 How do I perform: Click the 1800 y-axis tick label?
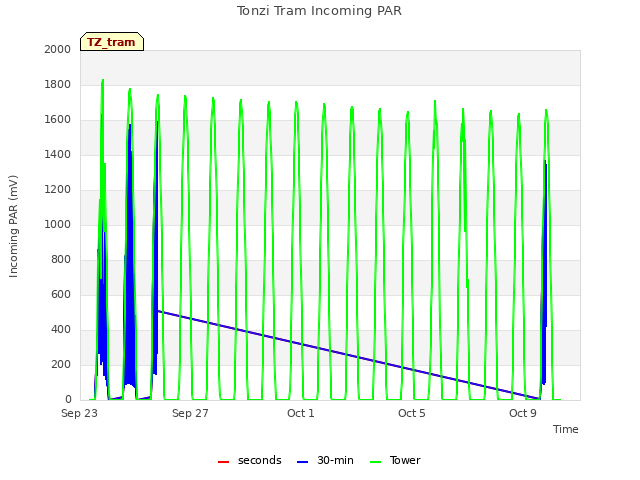[58, 84]
